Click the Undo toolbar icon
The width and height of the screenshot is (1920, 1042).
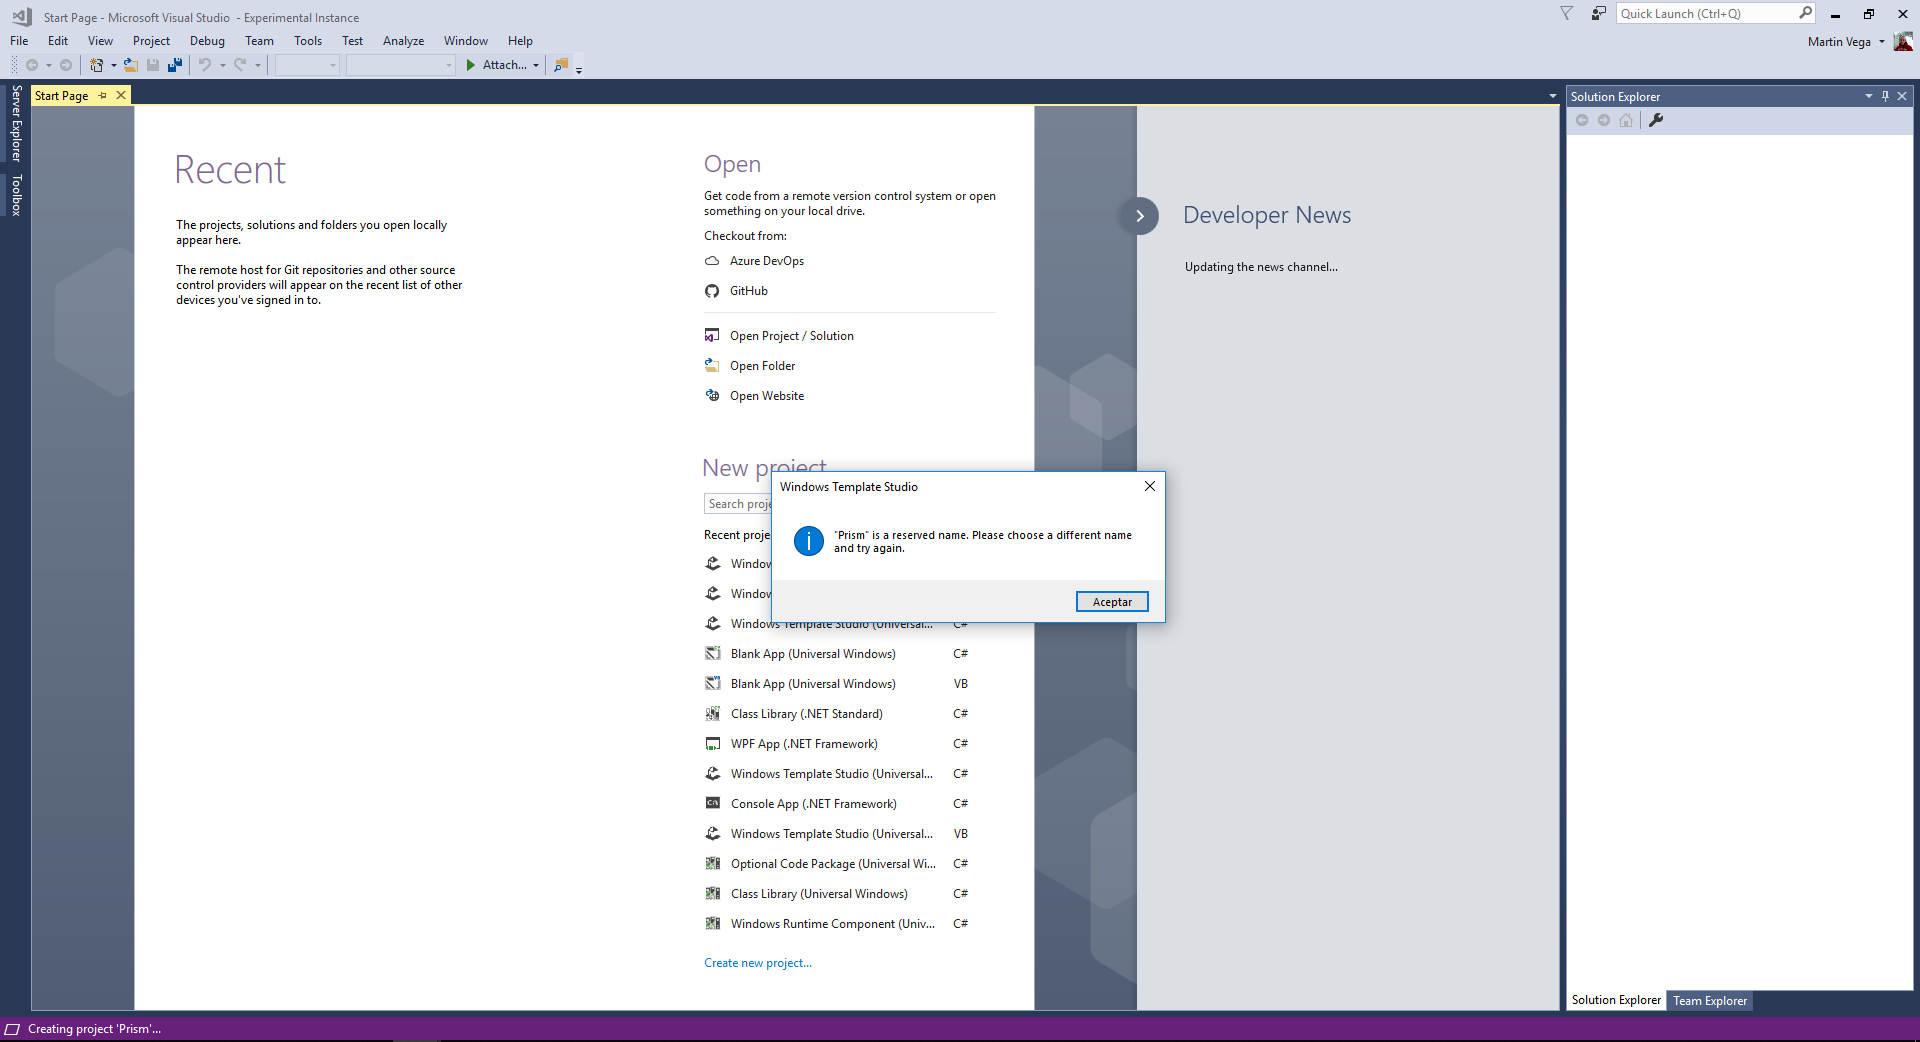(x=204, y=65)
